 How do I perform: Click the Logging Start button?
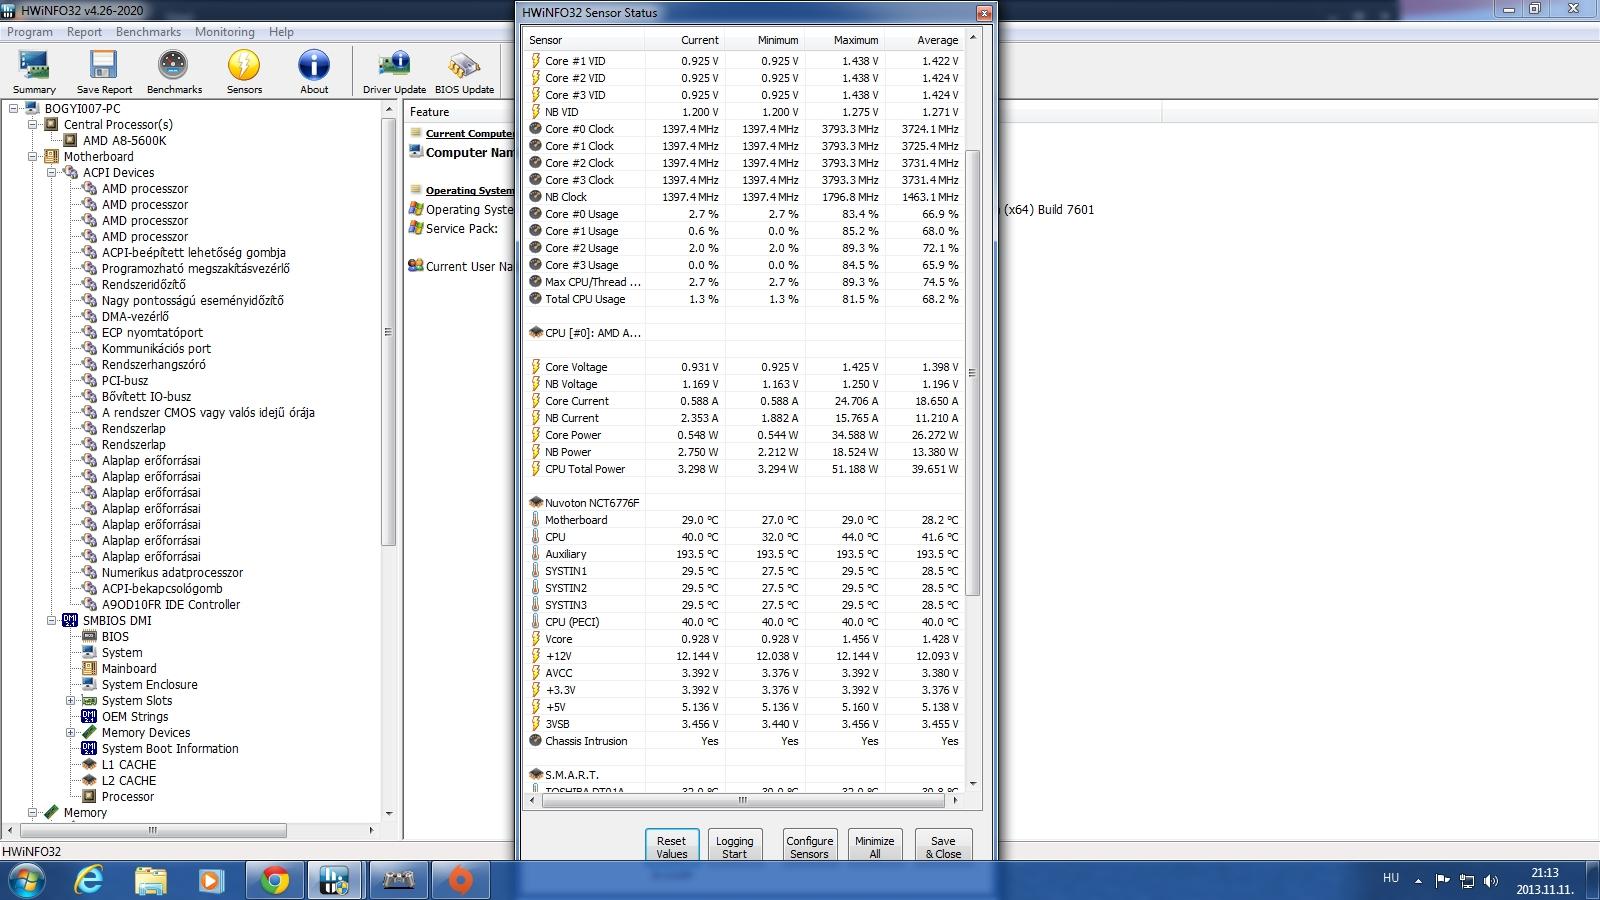click(x=734, y=846)
